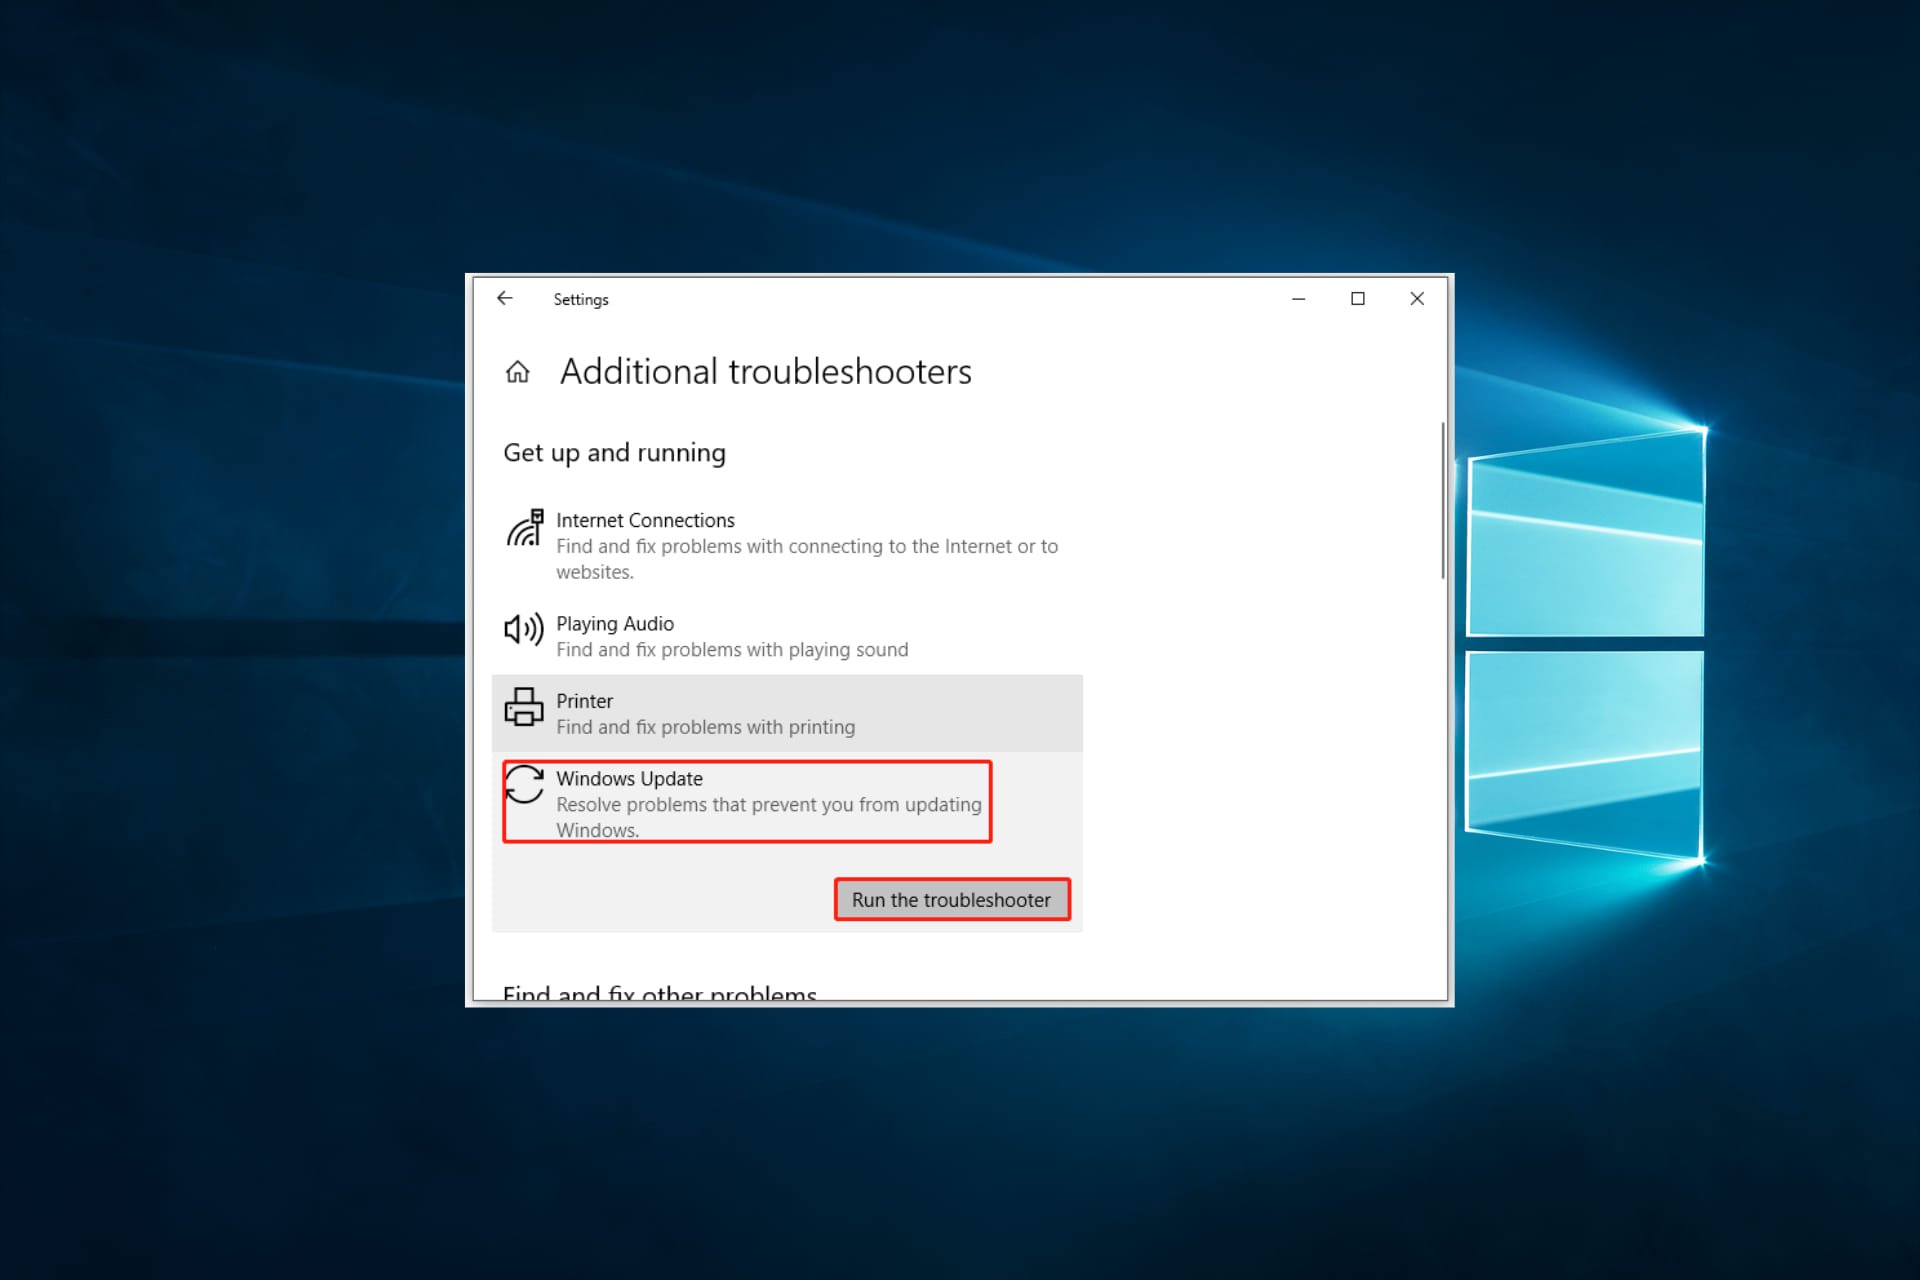Viewport: 1920px width, 1280px height.
Task: Click the Playing Audio speaker icon
Action: pos(523,629)
